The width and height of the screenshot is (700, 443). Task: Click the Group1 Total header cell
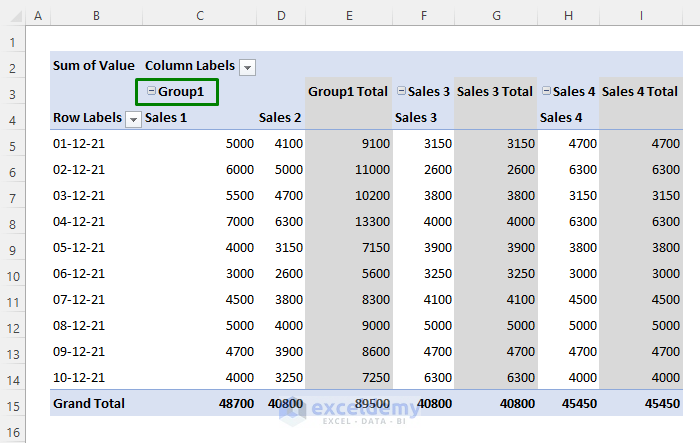348,92
